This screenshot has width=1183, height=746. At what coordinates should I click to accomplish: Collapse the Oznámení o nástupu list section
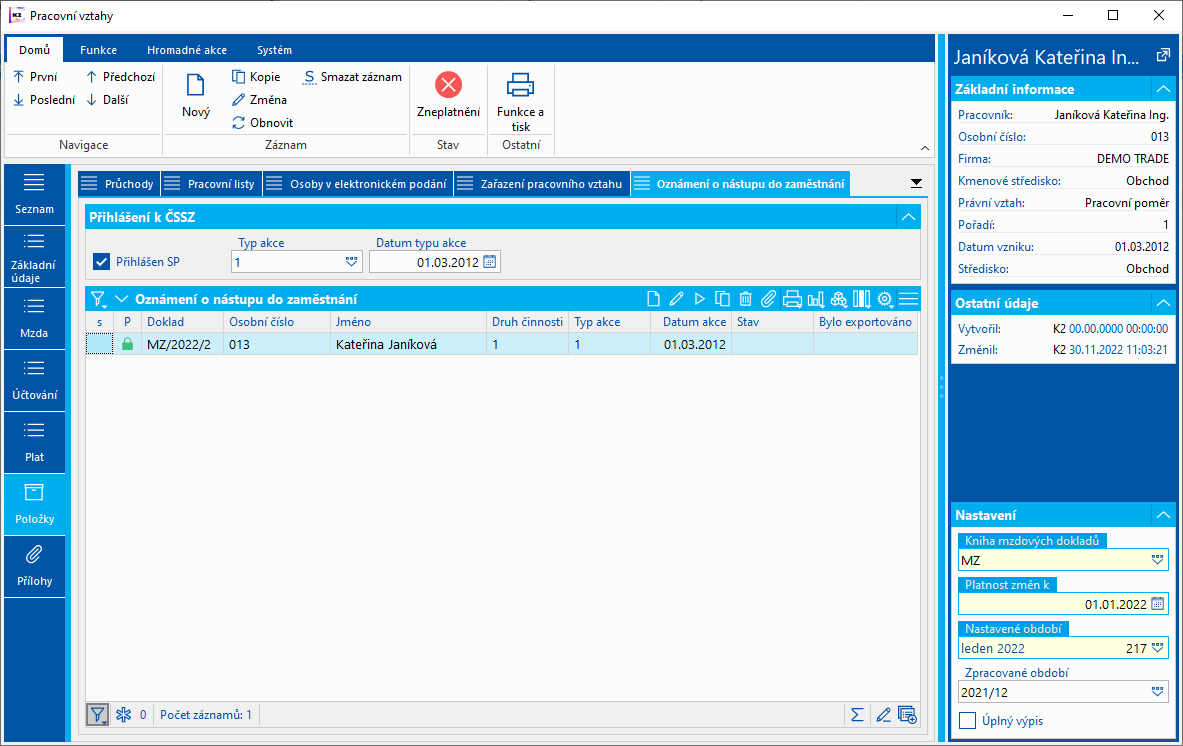(x=121, y=299)
